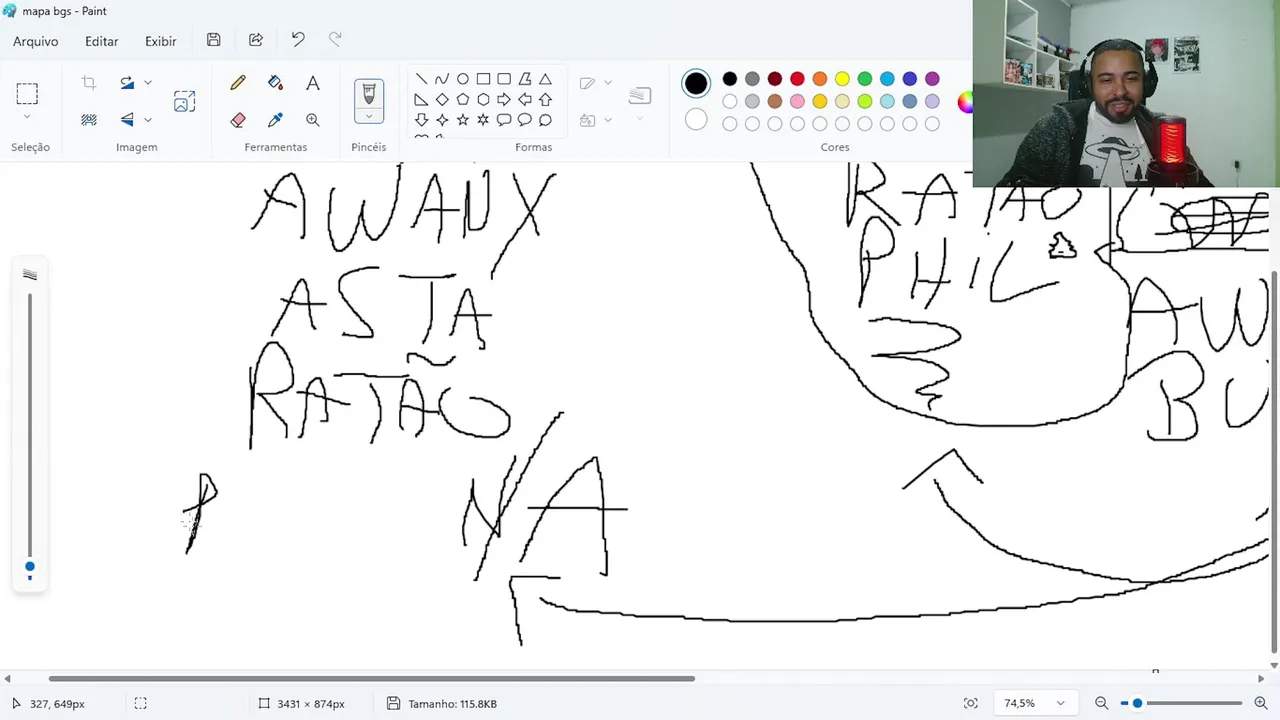Choose the rectangle shape
Viewport: 1280px width, 720px height.
pyautogui.click(x=483, y=79)
